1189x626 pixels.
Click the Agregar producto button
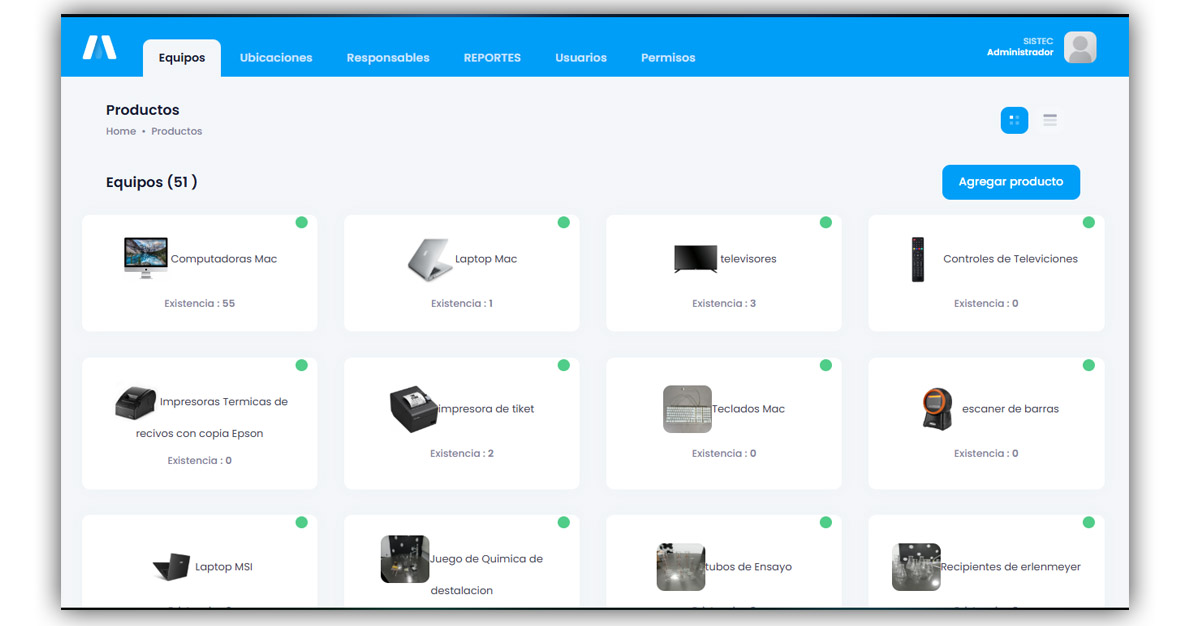click(x=1010, y=182)
